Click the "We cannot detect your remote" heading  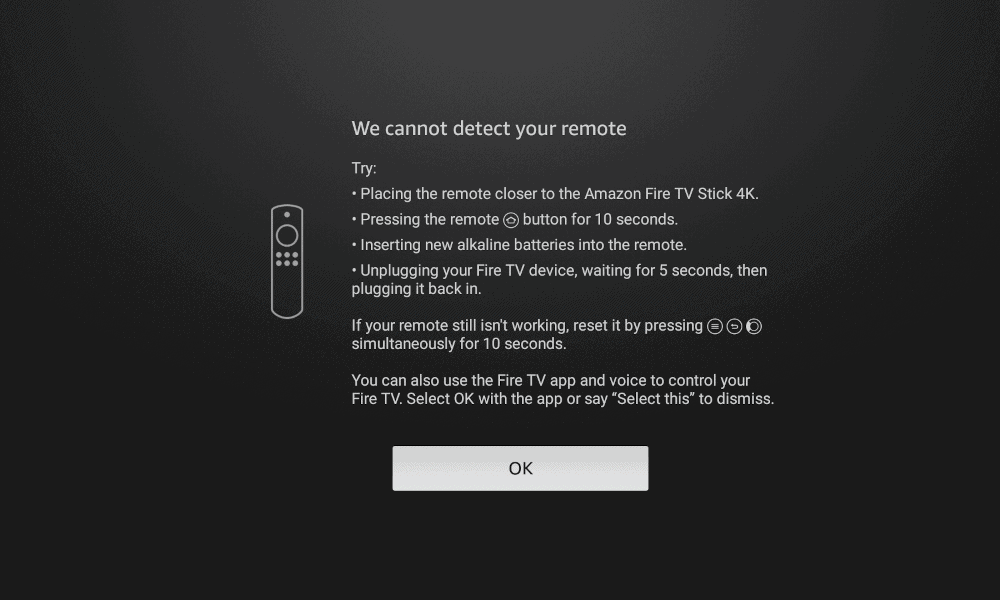[489, 128]
